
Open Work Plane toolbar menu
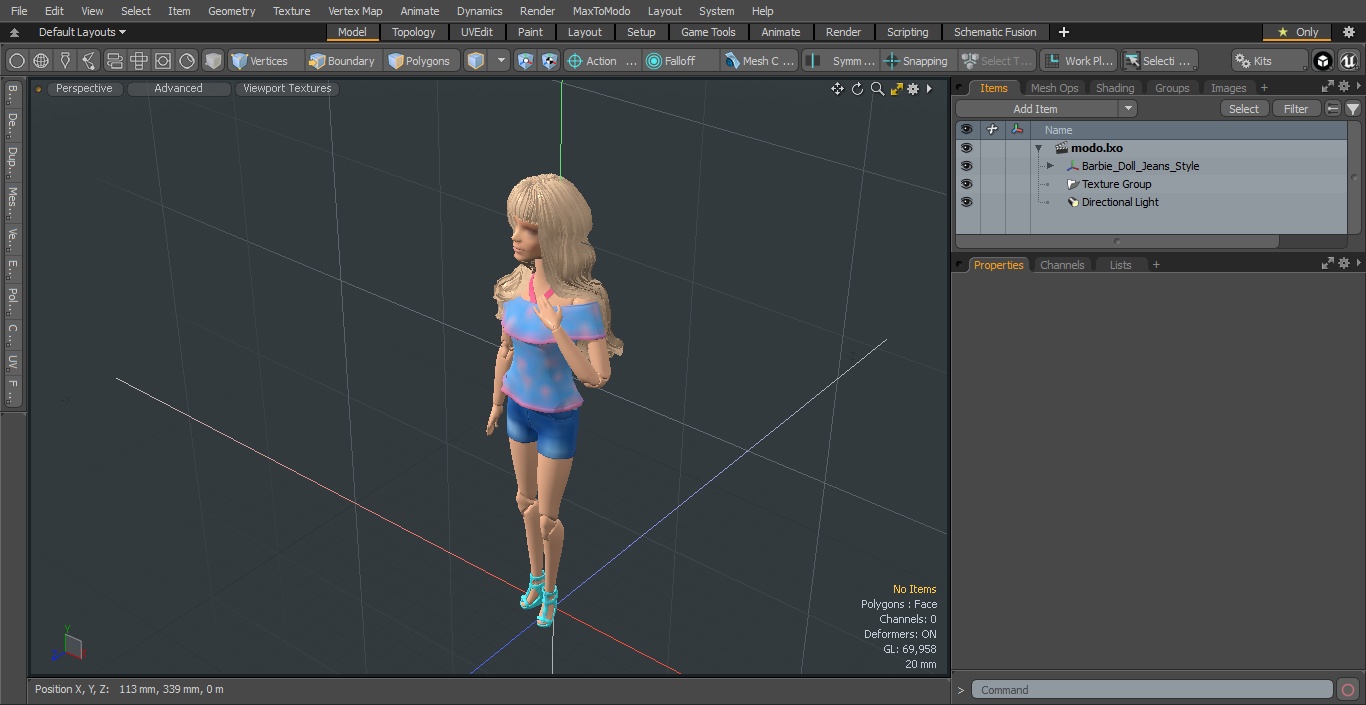click(1077, 61)
